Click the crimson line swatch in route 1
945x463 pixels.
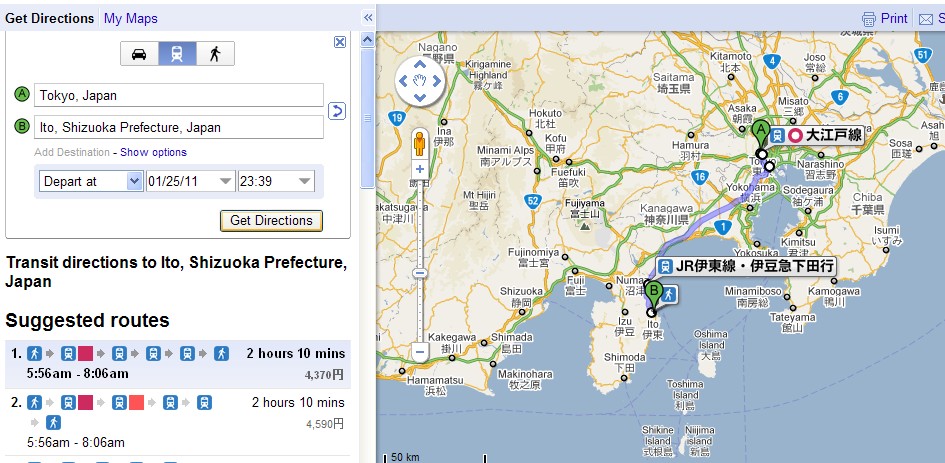coord(84,353)
